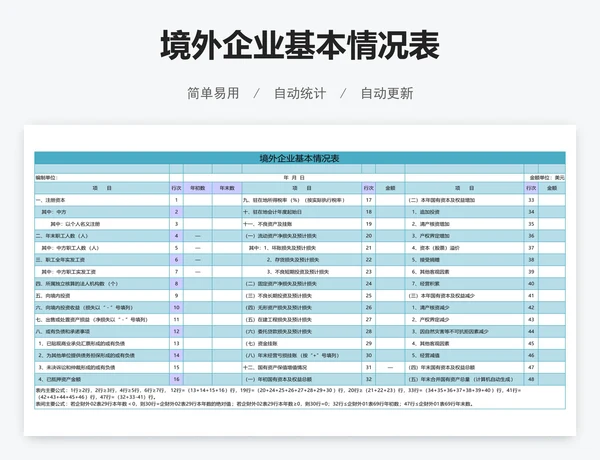Viewport: 600px width, 460px height.
Task: Click the row 六、向境内投资收益
Action: click(x=102, y=307)
